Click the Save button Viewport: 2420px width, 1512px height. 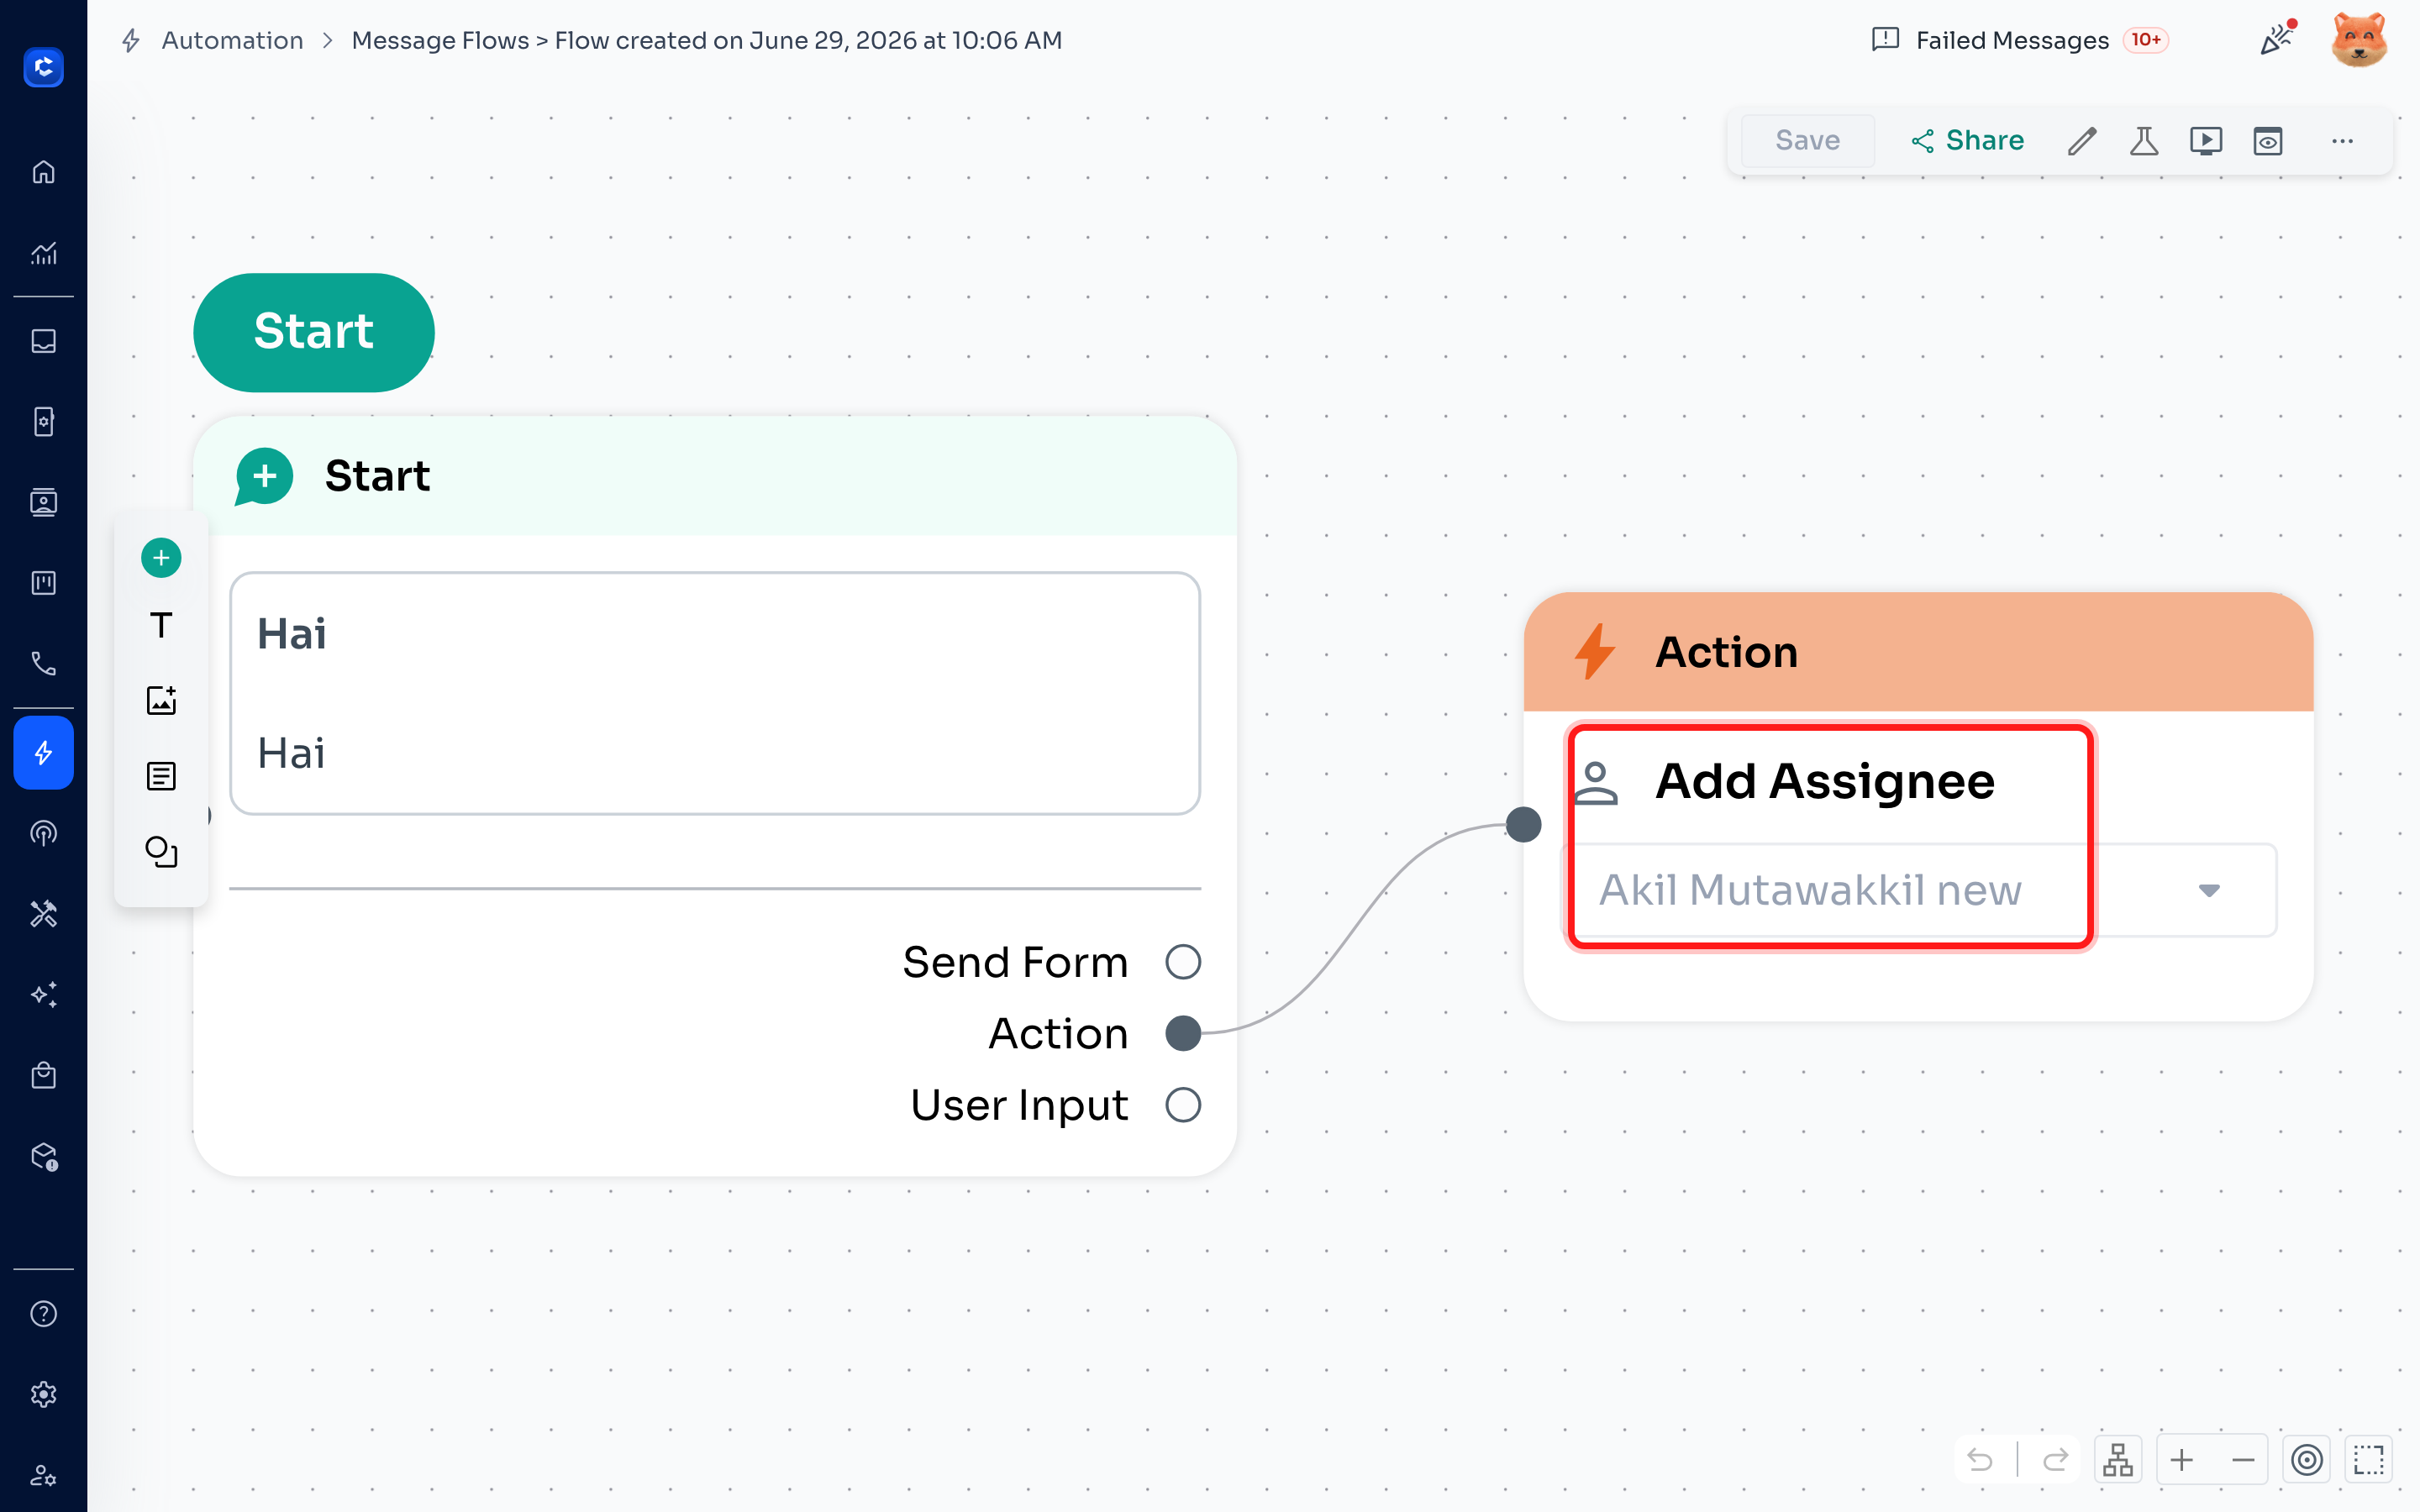(1807, 141)
